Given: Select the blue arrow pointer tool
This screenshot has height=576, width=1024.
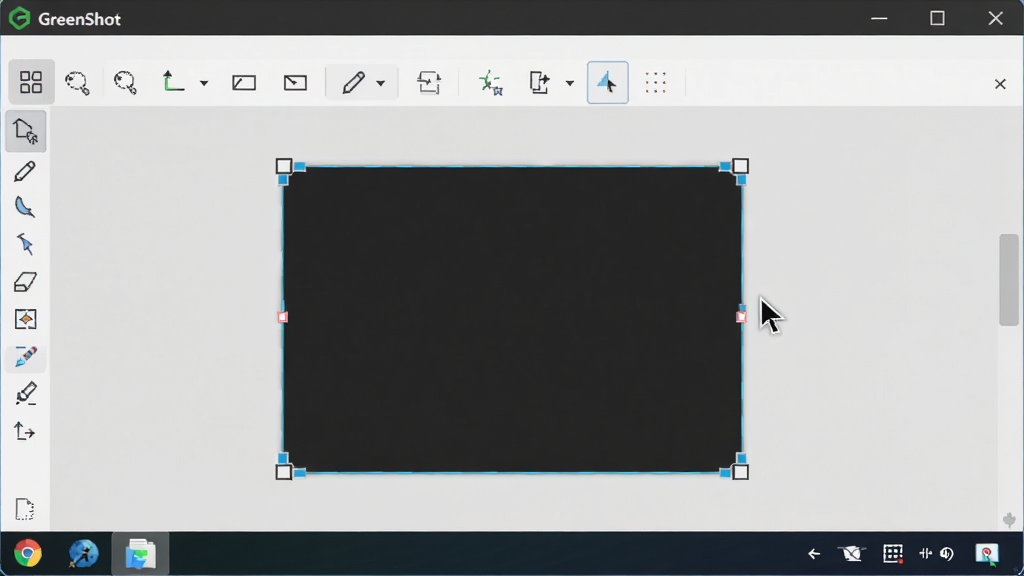Looking at the screenshot, I should coord(25,244).
